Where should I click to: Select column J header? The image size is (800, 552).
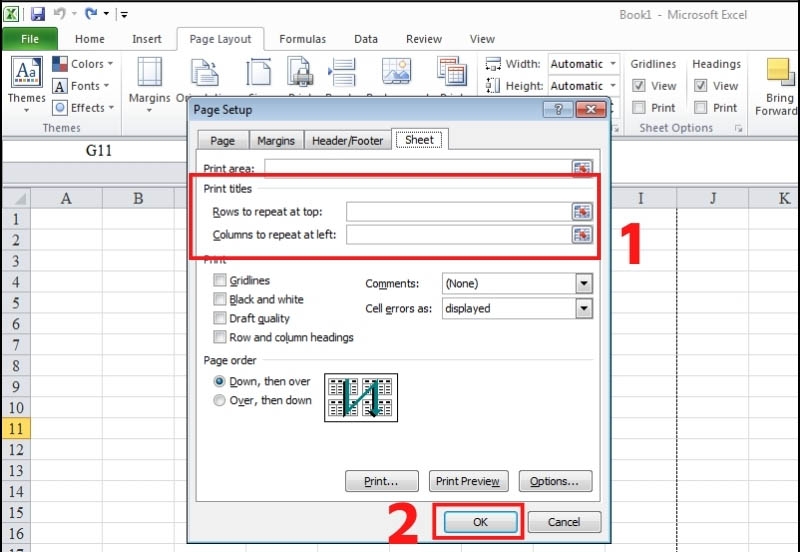[x=713, y=198]
